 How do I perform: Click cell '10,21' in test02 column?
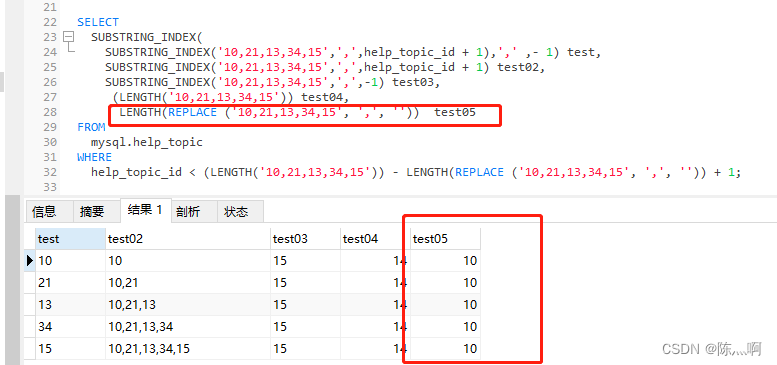point(188,282)
